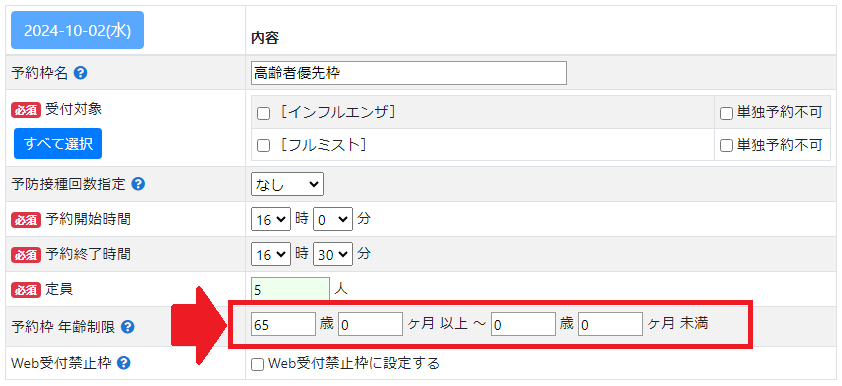
Task: Open help icon beside Web受付禁止枠
Action: click(123, 363)
